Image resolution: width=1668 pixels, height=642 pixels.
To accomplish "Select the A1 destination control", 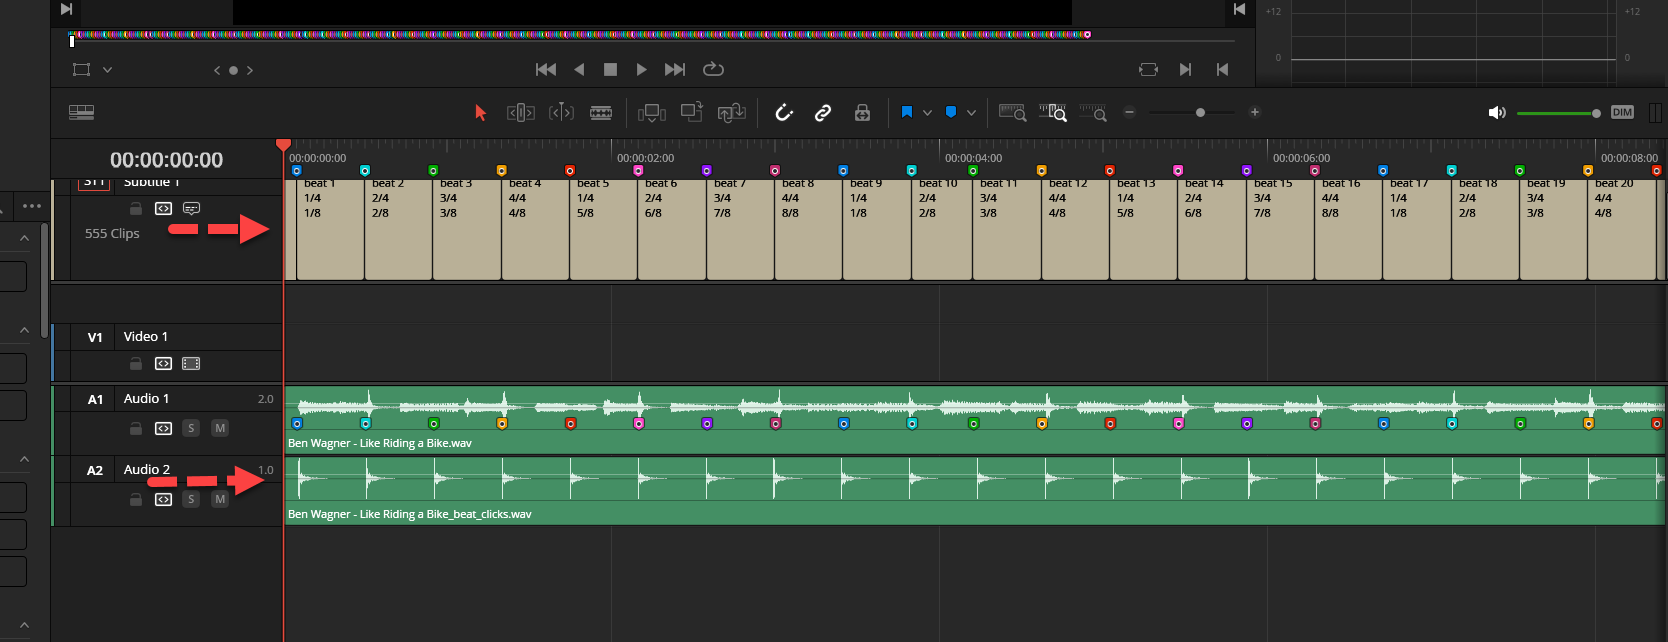I will pyautogui.click(x=95, y=399).
